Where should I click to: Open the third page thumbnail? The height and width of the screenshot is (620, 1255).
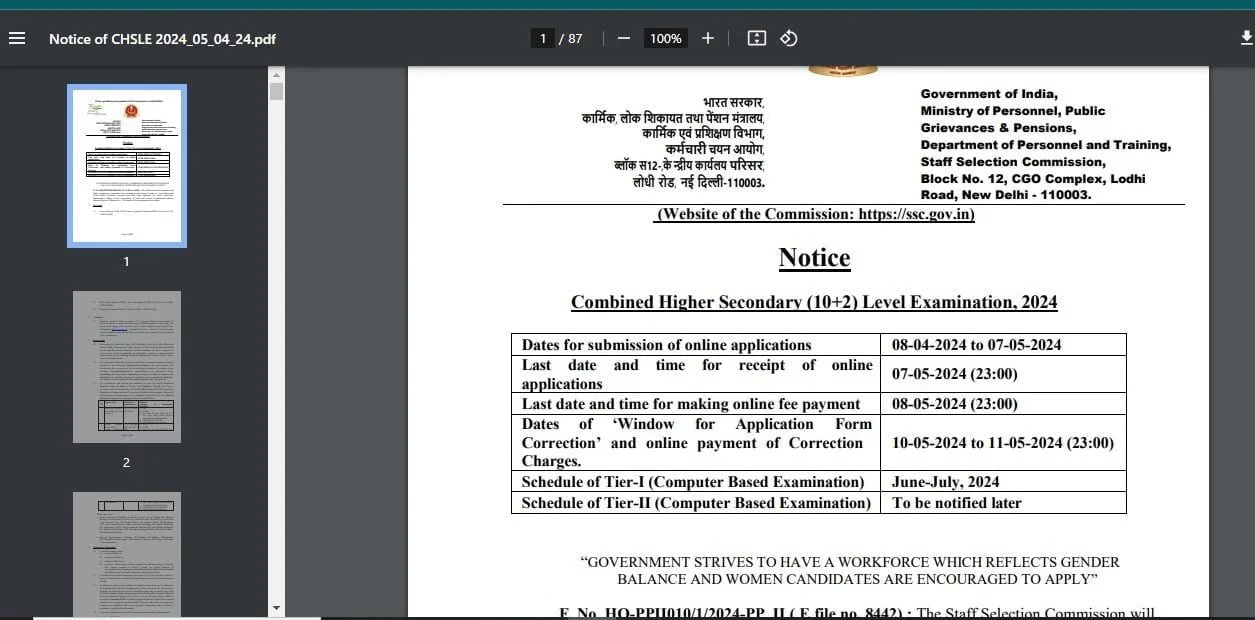click(x=127, y=554)
